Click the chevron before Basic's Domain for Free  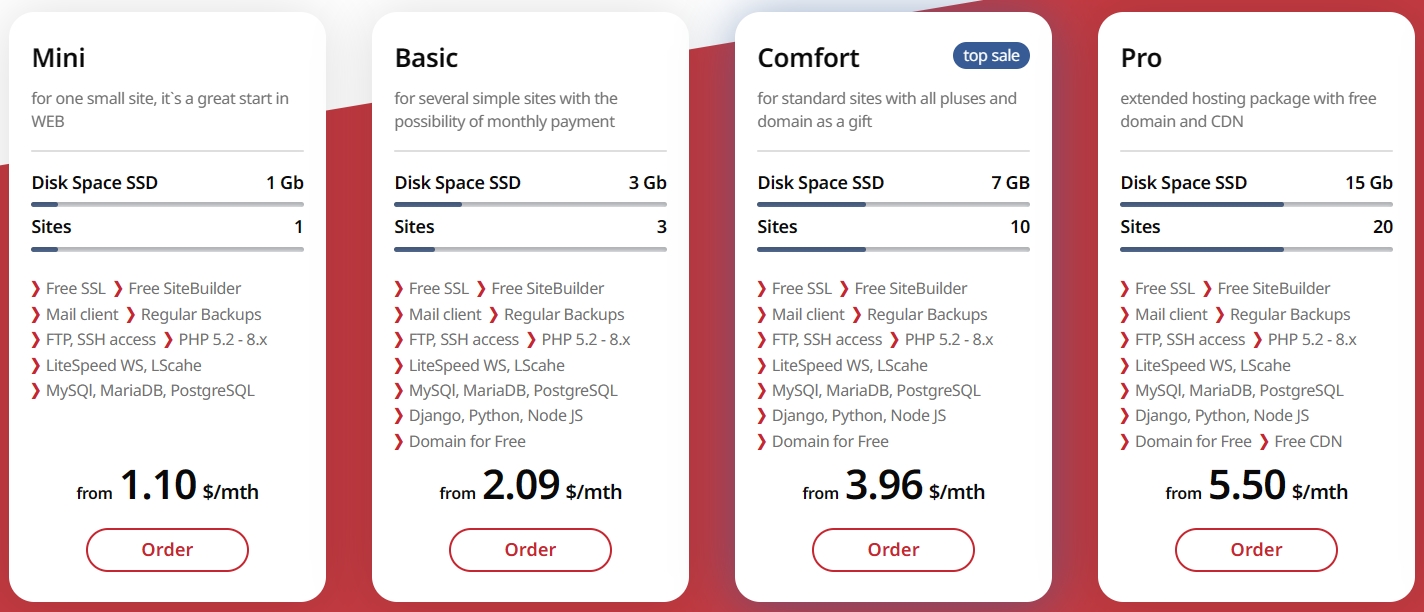(x=399, y=442)
